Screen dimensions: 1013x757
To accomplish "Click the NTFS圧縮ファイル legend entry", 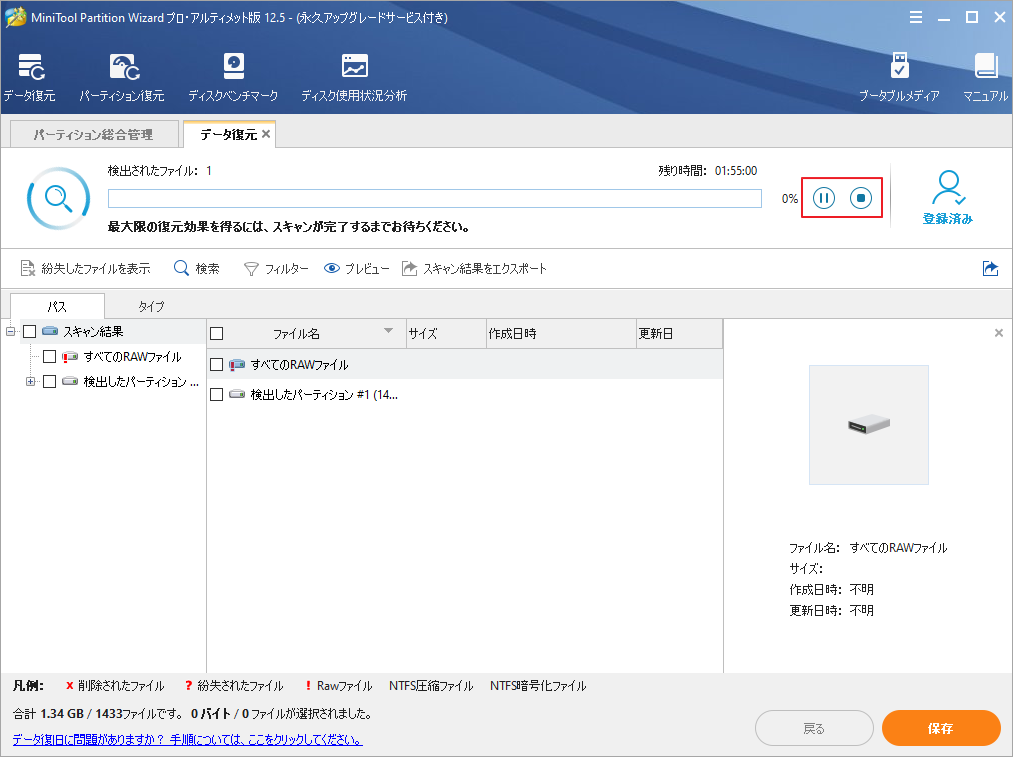I will 431,686.
